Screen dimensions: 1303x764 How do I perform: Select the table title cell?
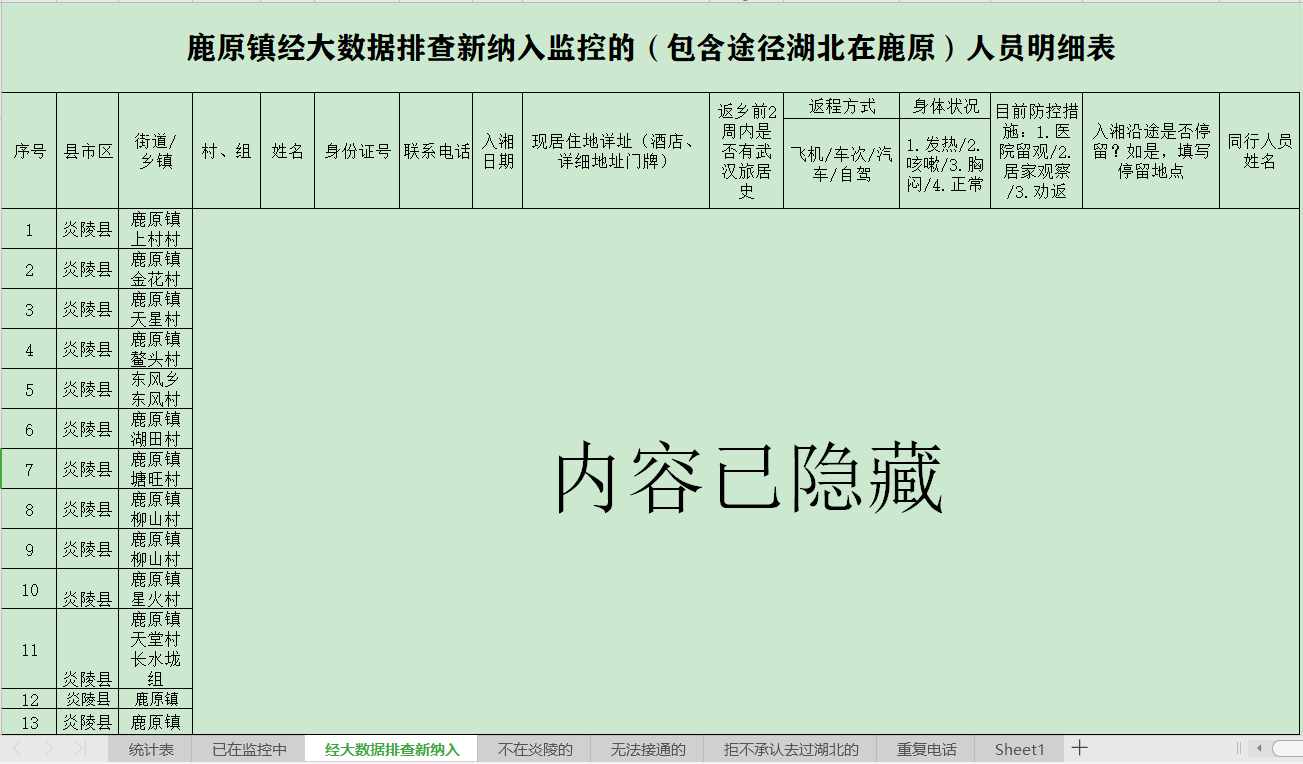tap(651, 48)
